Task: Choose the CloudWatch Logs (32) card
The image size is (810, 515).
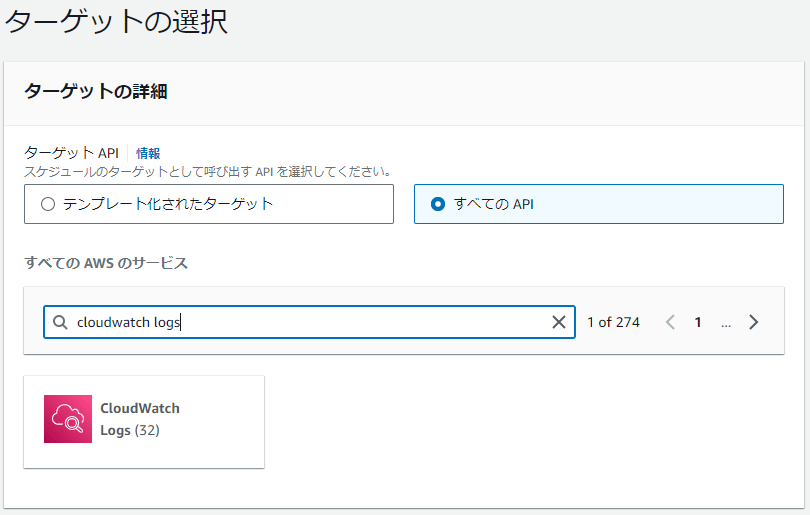Action: pos(144,422)
